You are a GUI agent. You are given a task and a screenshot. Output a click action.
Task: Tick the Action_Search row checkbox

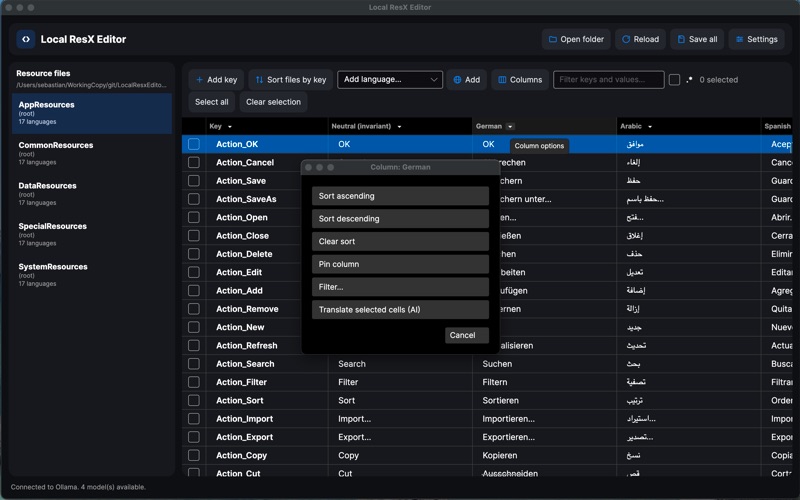point(194,364)
